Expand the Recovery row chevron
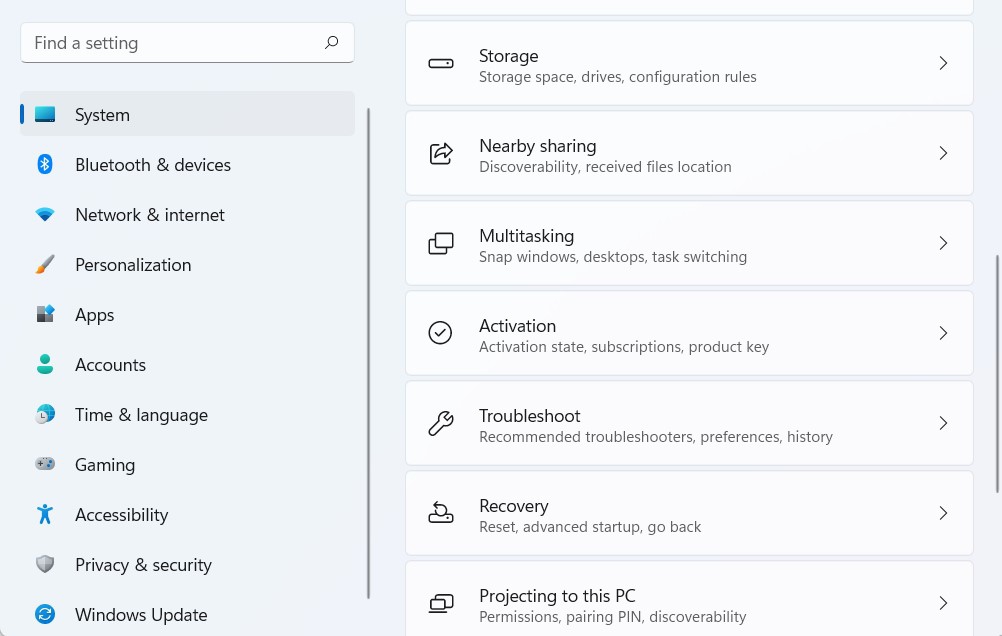The image size is (1002, 636). point(942,513)
